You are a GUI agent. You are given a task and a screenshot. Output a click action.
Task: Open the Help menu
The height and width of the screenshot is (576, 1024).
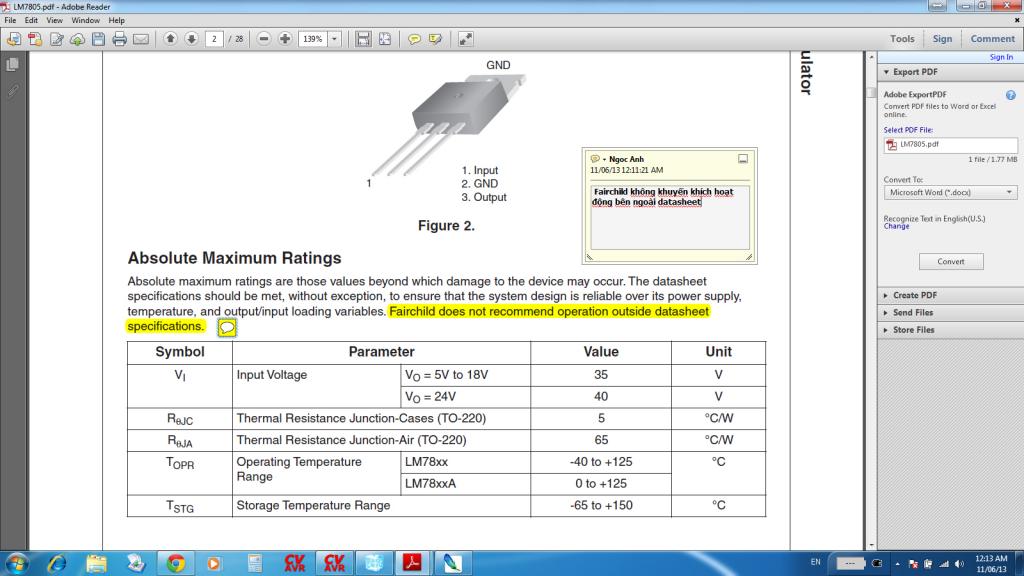[117, 20]
